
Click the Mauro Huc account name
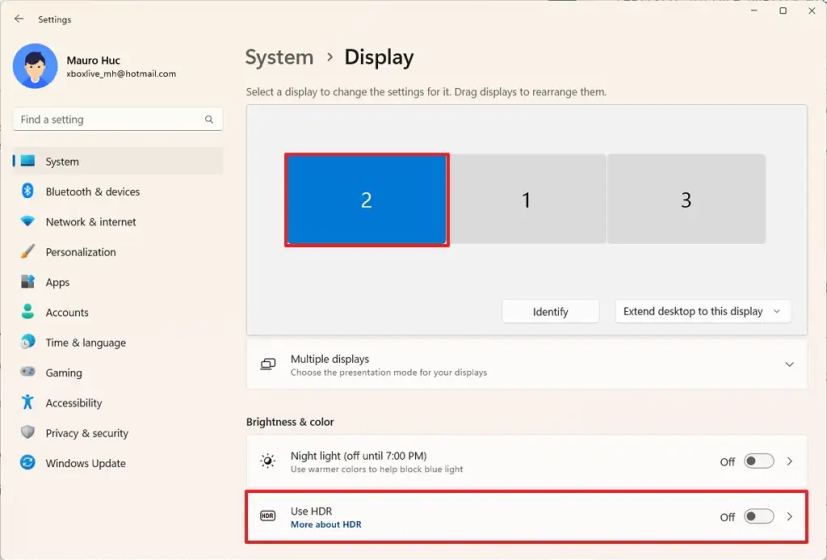click(93, 60)
